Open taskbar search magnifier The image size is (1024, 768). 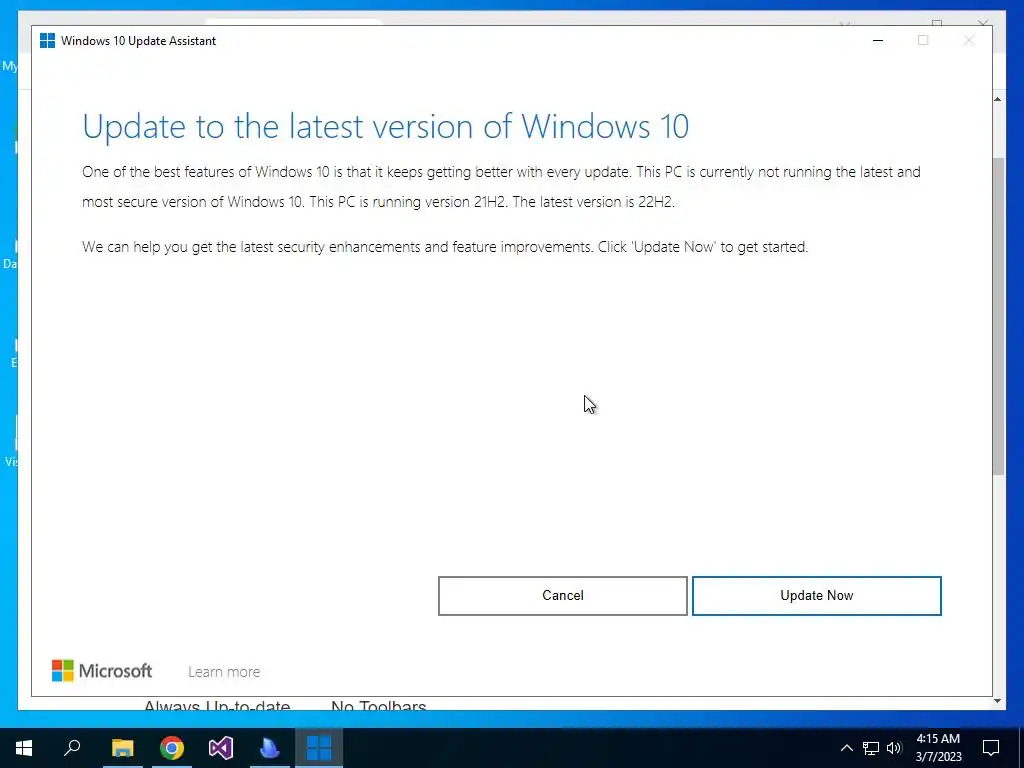pyautogui.click(x=72, y=748)
